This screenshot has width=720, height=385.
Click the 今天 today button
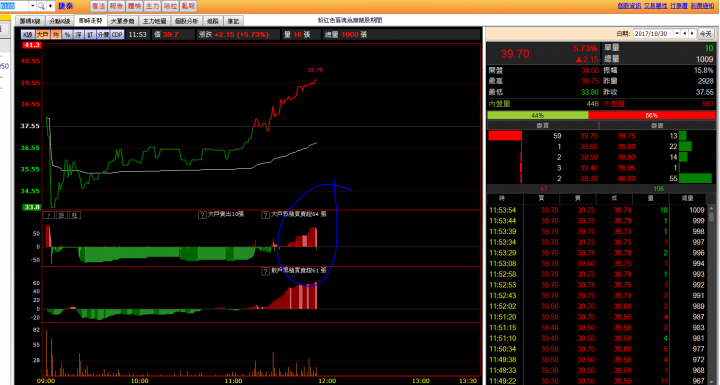pos(706,34)
